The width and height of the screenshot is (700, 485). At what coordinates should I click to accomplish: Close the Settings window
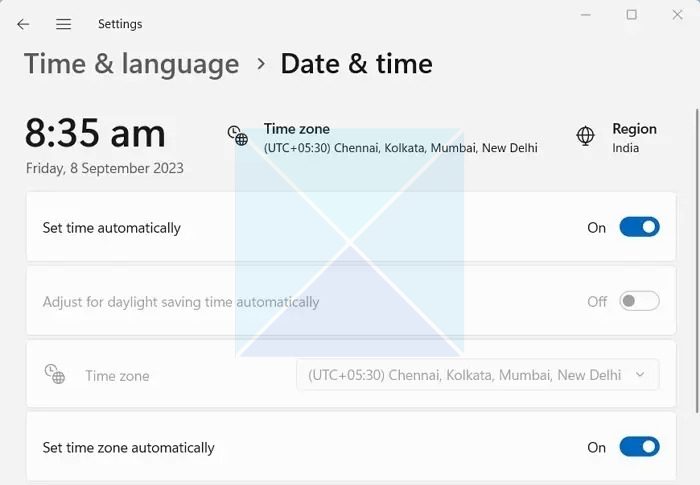coord(676,15)
